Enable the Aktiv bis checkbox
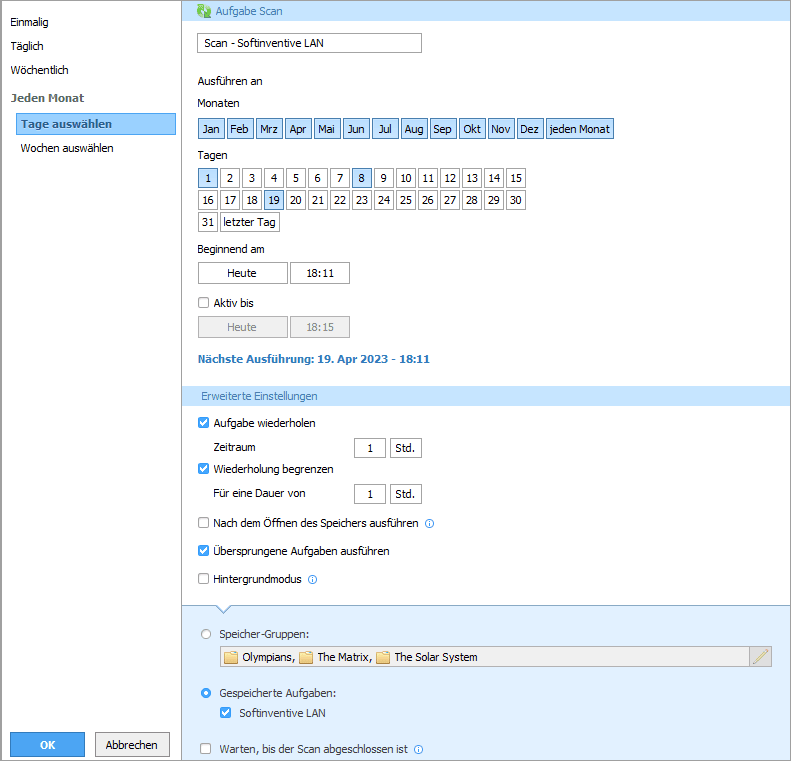This screenshot has height=761, width=791. (x=204, y=303)
